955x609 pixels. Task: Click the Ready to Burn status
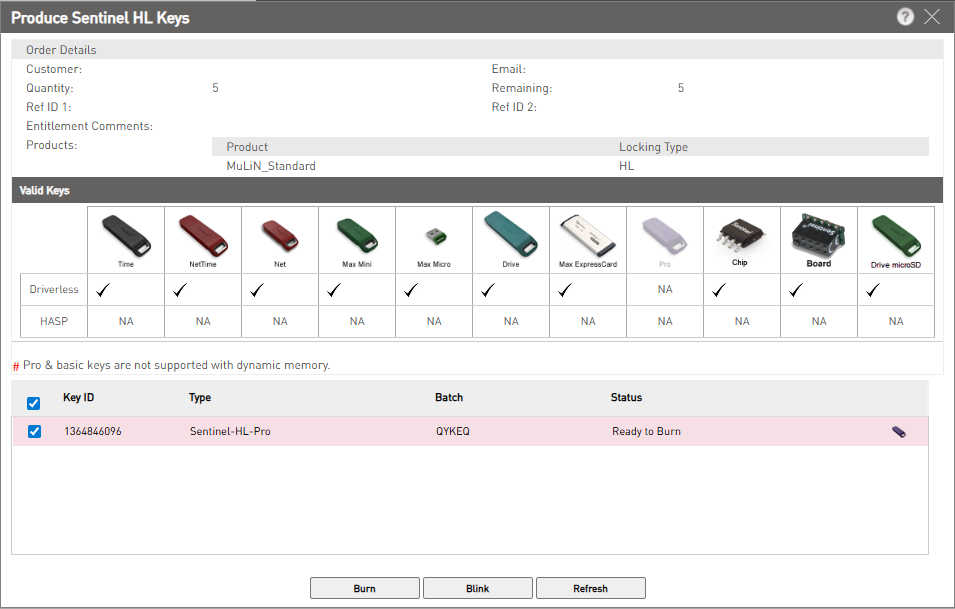click(646, 431)
